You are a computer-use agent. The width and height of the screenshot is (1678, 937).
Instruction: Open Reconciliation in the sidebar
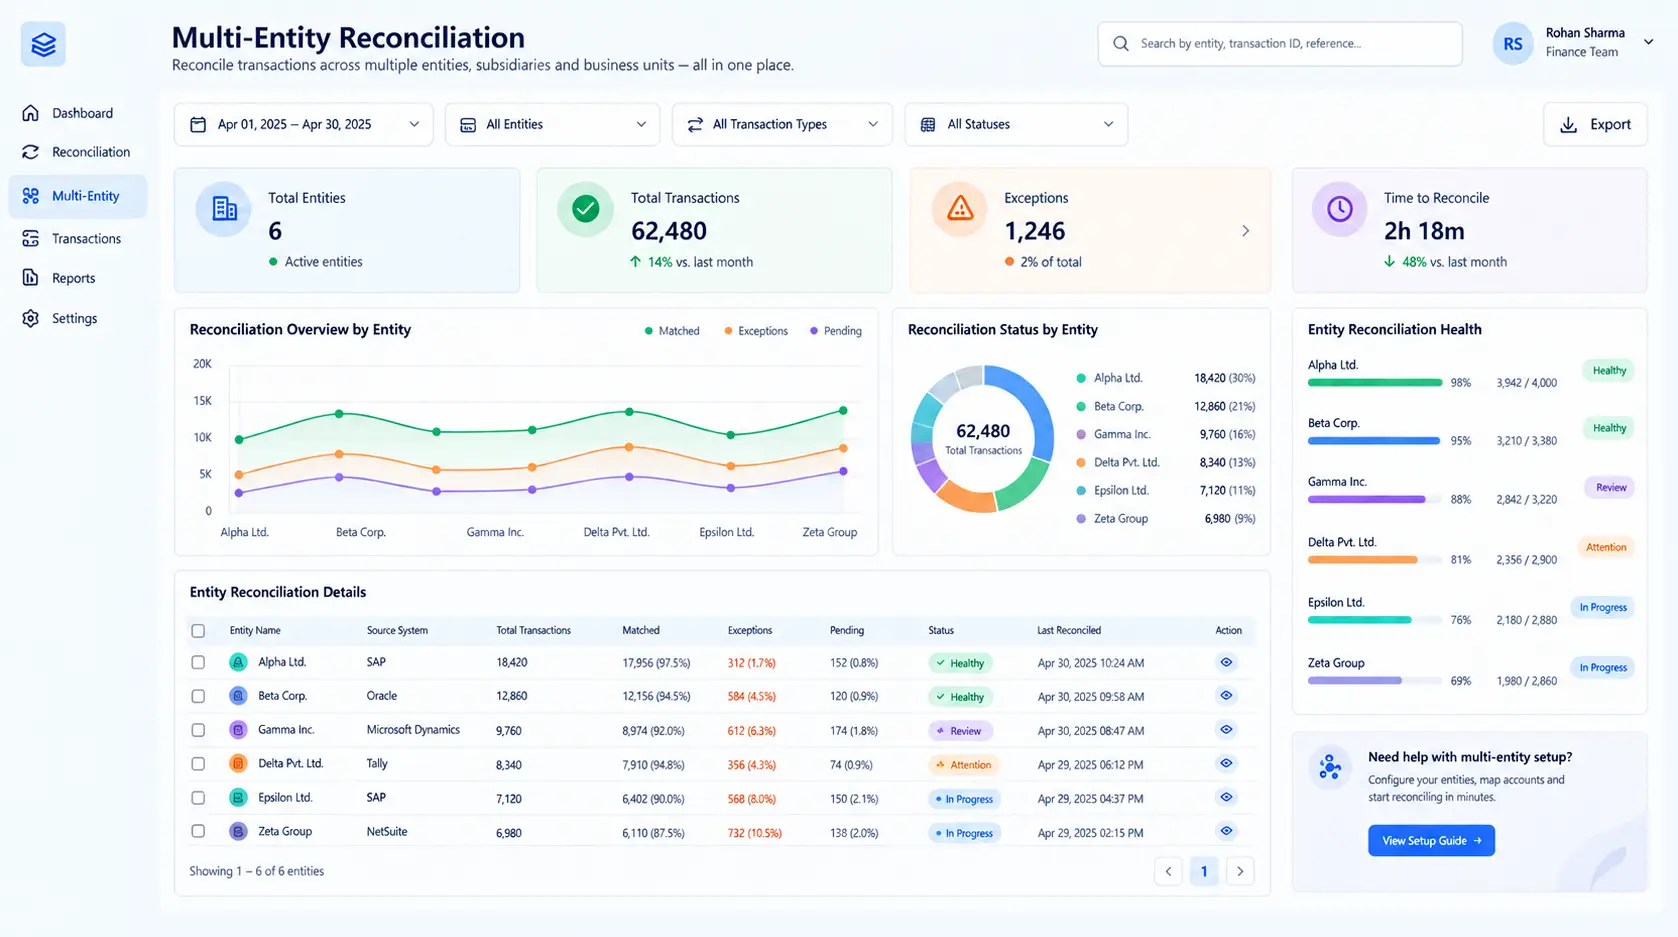(x=78, y=152)
